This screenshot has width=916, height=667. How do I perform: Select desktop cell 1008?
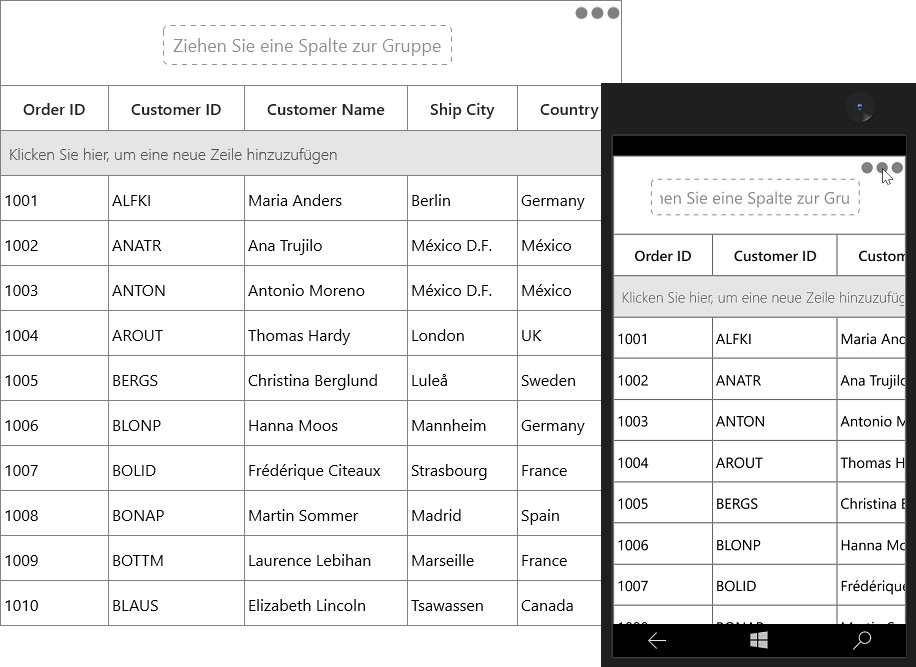tap(54, 515)
